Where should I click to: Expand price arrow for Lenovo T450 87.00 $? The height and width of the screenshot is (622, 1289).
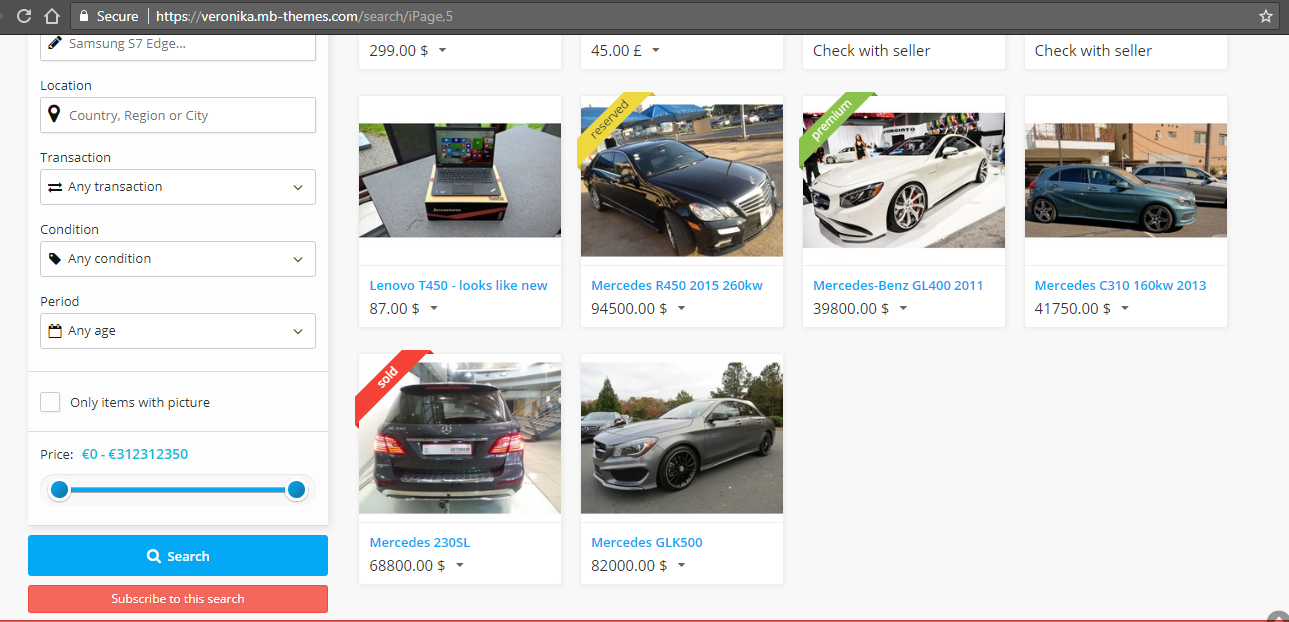click(434, 309)
